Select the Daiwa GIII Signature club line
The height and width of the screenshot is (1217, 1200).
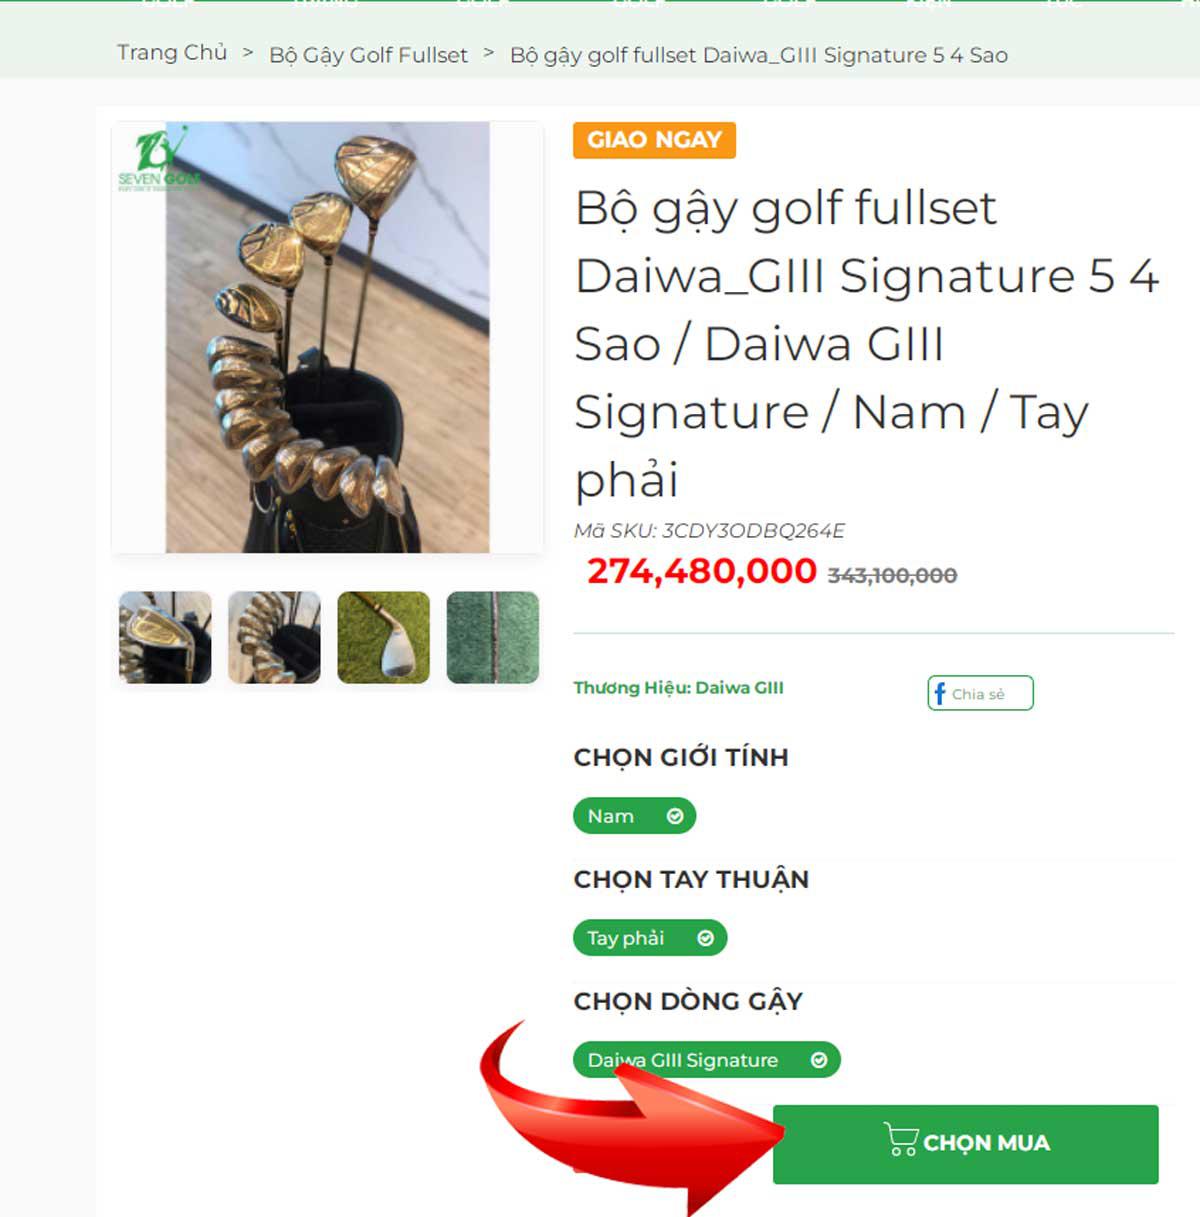pyautogui.click(x=706, y=1060)
